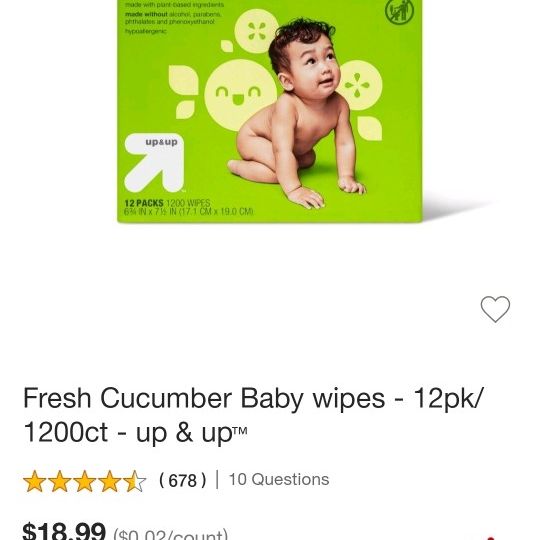Click the smiling cucumber face graphic
Viewport: 540px width, 540px height.
(239, 95)
